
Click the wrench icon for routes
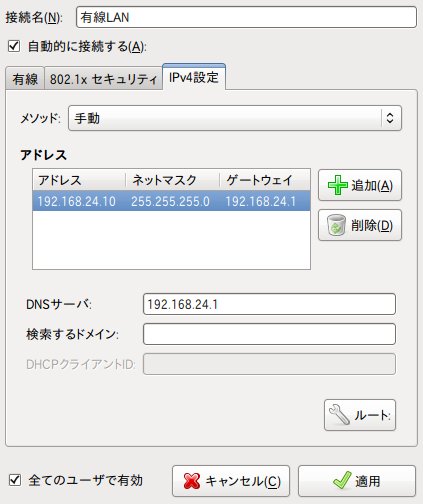click(x=339, y=415)
